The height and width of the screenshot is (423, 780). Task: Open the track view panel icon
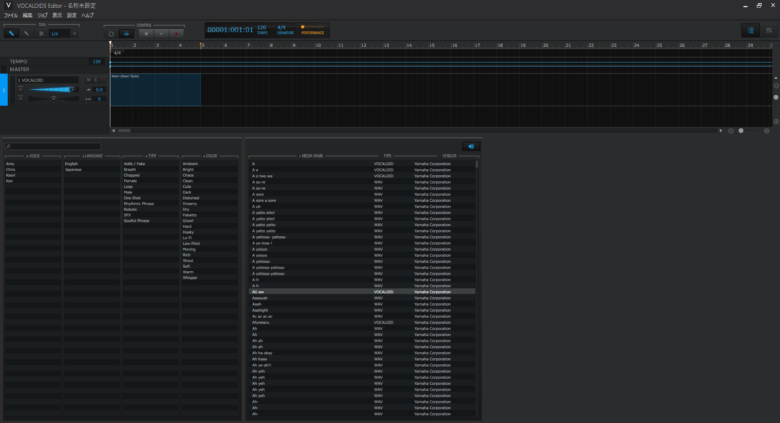coord(750,30)
